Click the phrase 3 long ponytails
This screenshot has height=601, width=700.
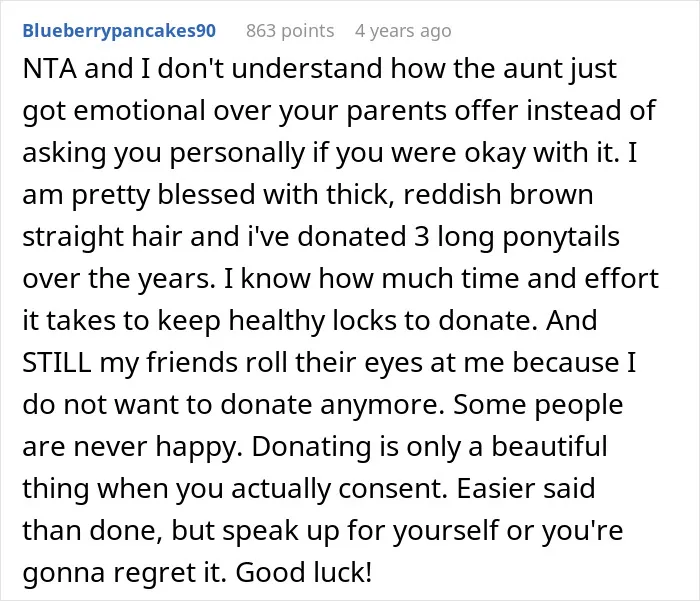click(x=517, y=237)
